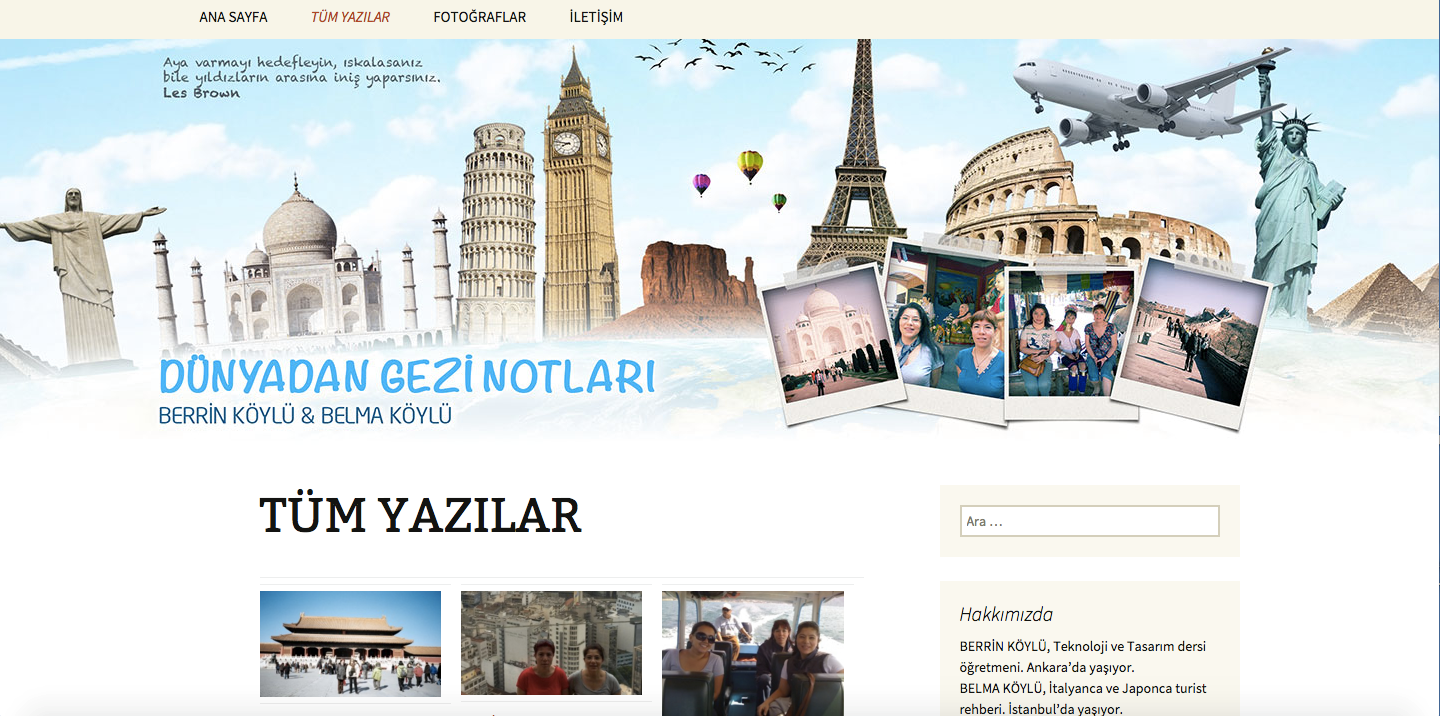Click the Les Brown quote author text
Screen dimensions: 1440x716
201,93
